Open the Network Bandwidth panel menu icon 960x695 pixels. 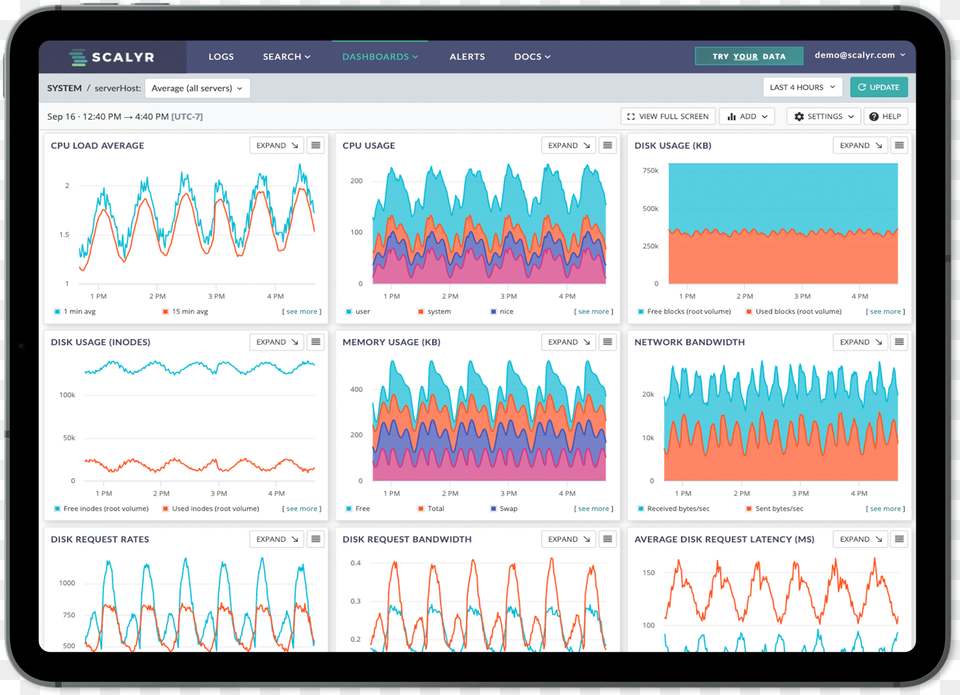coord(899,341)
